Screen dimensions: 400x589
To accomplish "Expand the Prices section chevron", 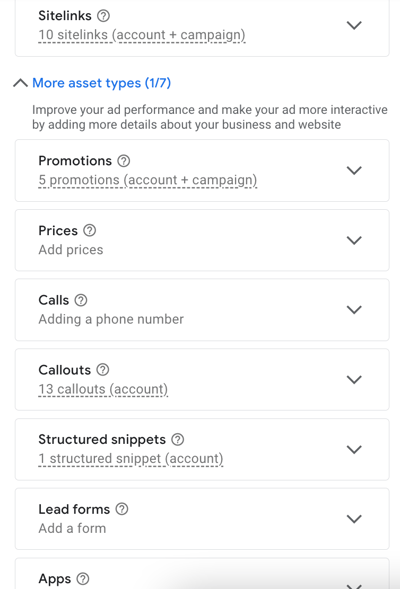I will tap(354, 240).
